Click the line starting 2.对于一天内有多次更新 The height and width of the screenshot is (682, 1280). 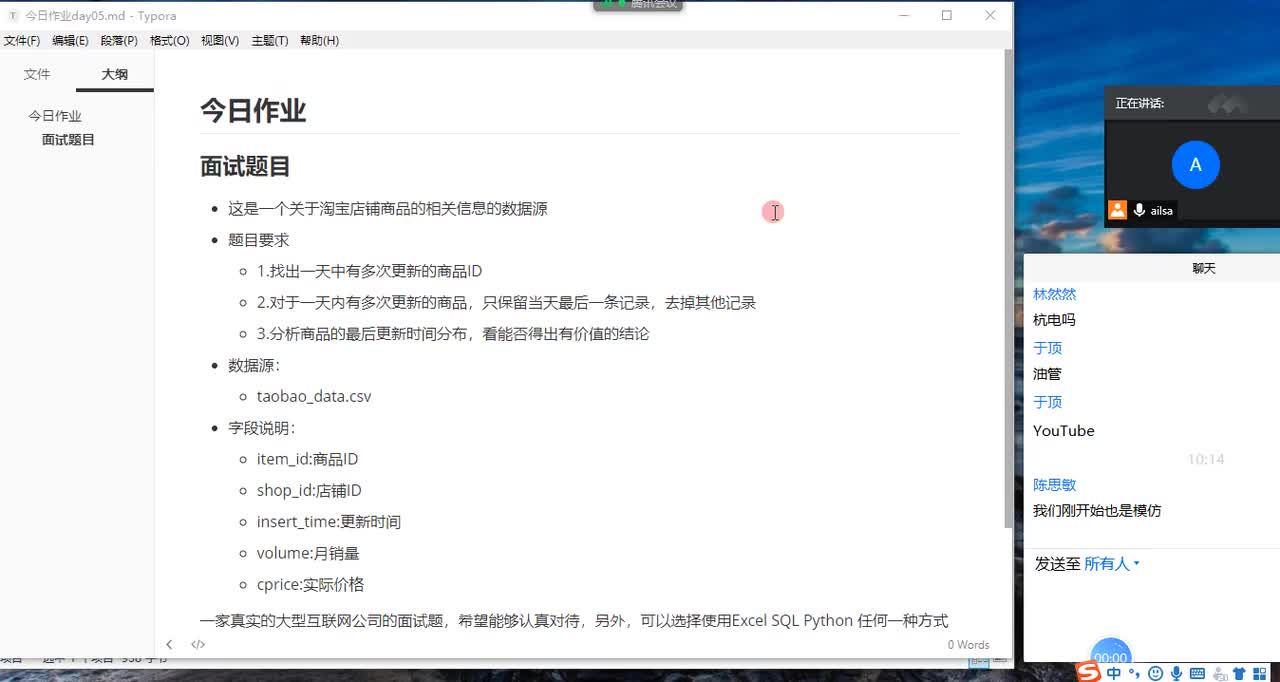506,303
